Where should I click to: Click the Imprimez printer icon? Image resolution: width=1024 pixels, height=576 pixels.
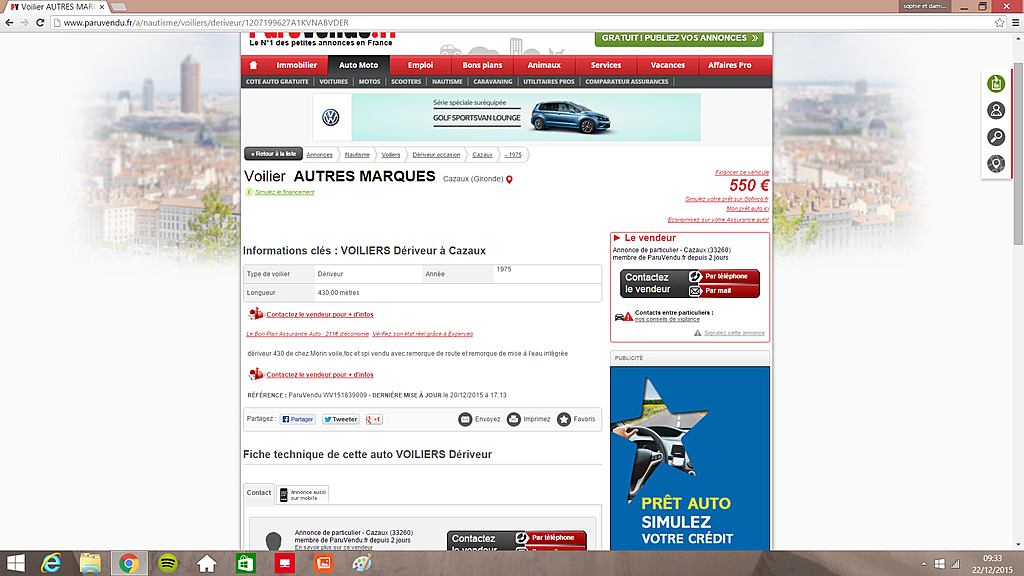(x=514, y=419)
